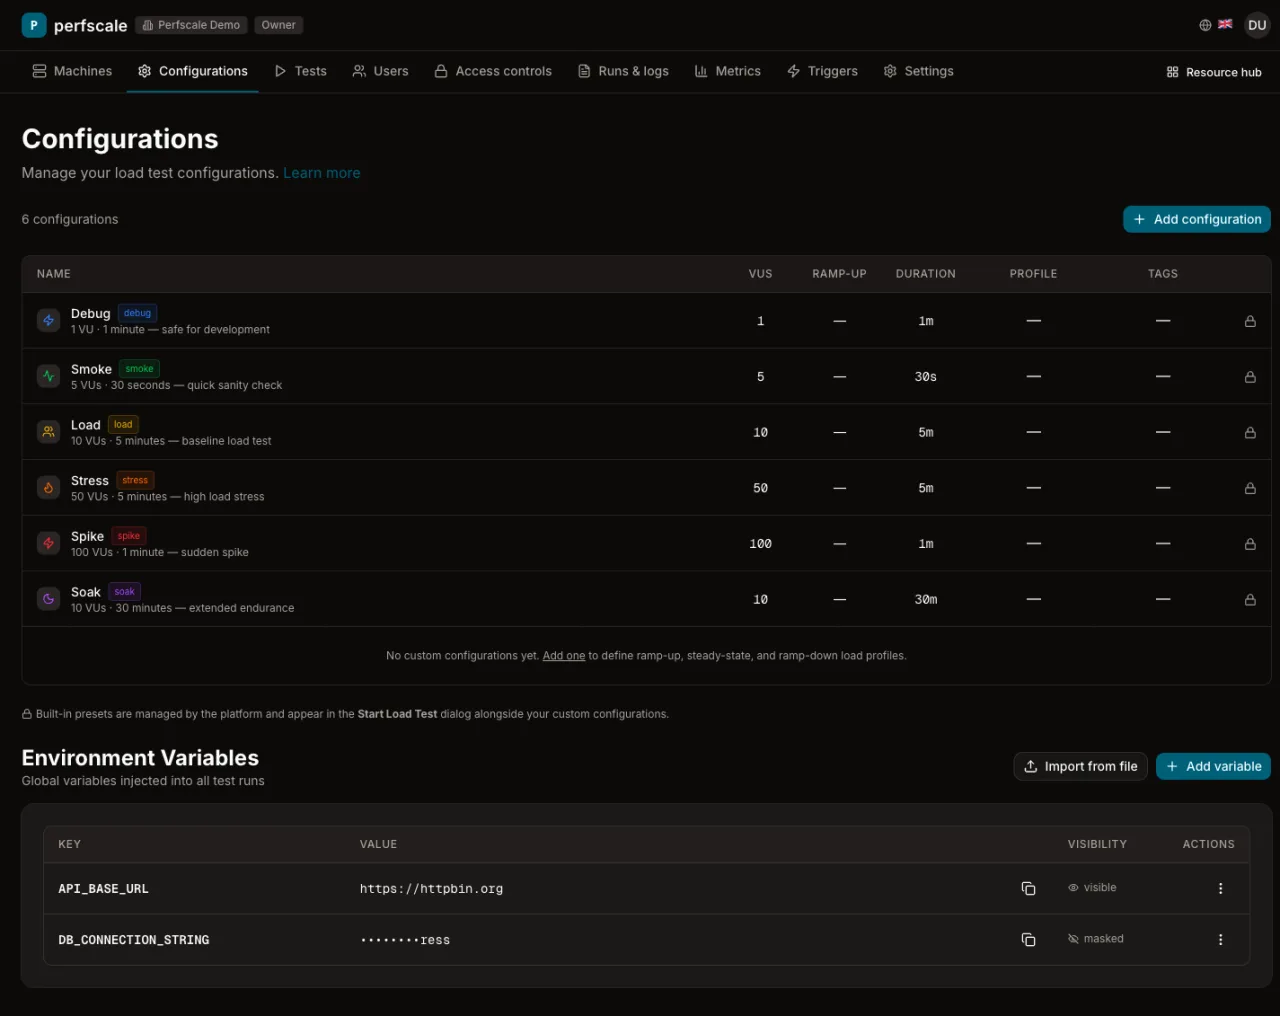Select the Debug configuration name

91,314
